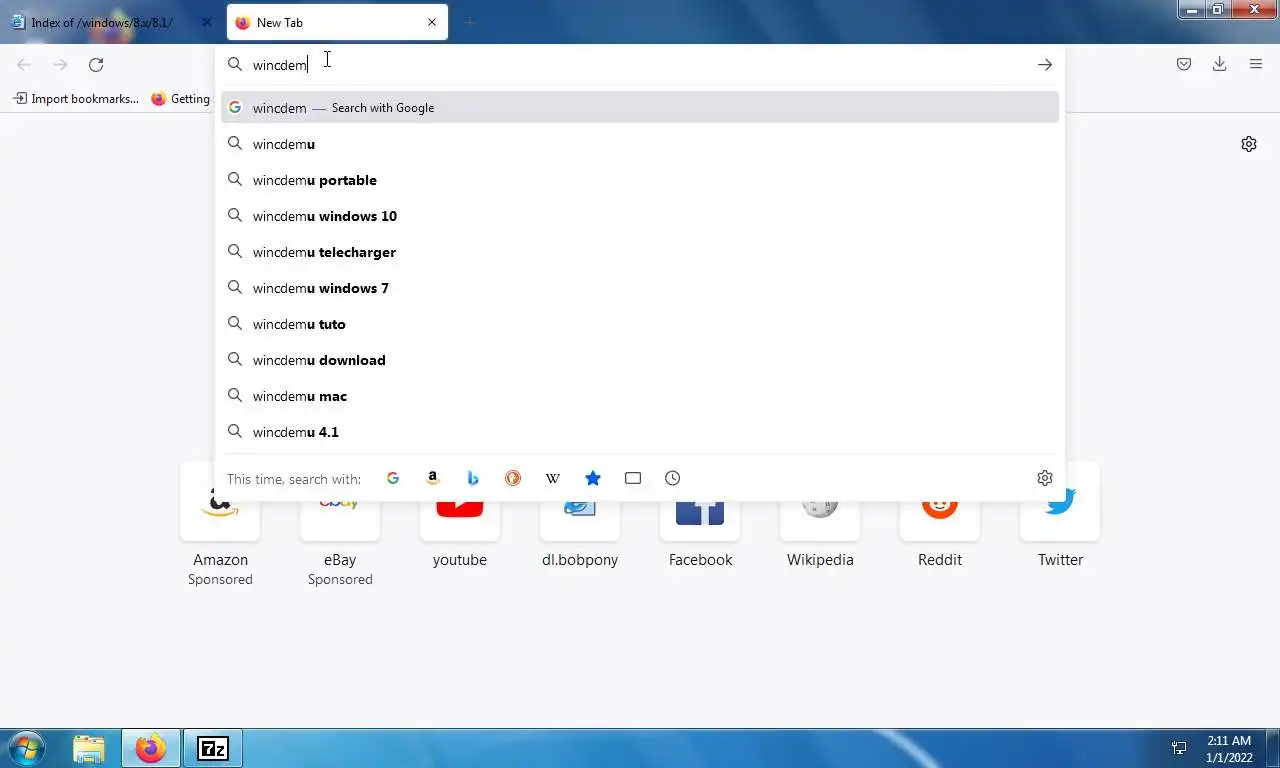
Task: Click in the address bar text field
Action: tap(640, 64)
